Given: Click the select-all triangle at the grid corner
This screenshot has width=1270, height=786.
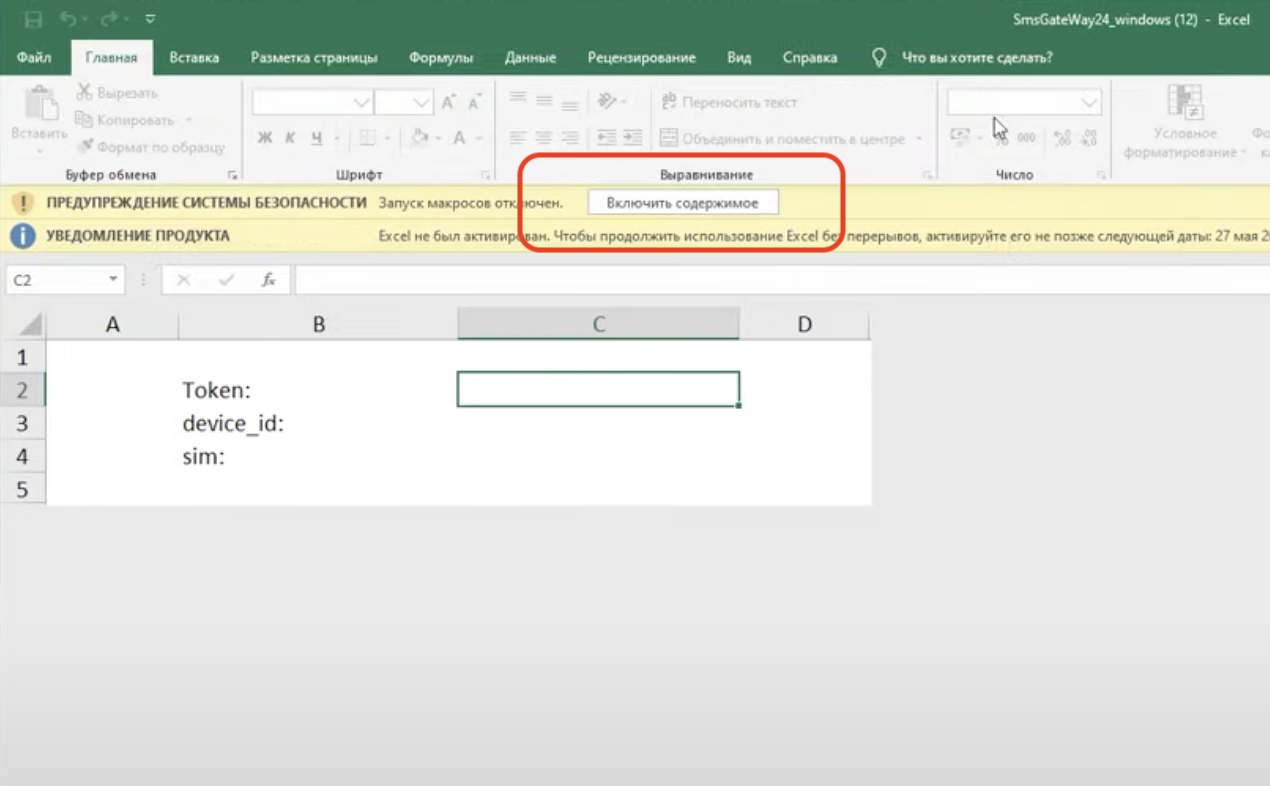Looking at the screenshot, I should point(32,325).
